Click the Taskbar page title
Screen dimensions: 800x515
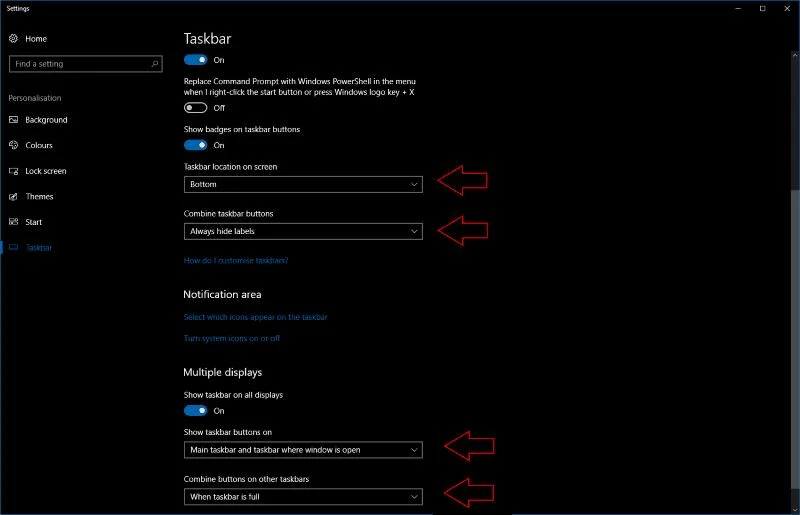point(207,39)
